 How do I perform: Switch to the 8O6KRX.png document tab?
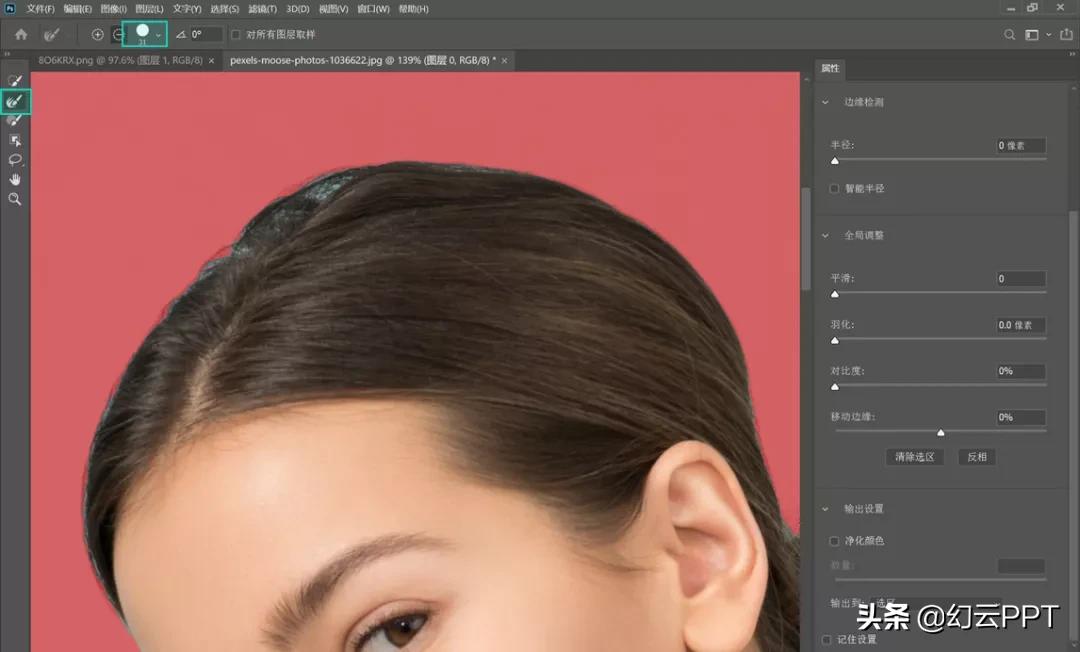(x=119, y=61)
